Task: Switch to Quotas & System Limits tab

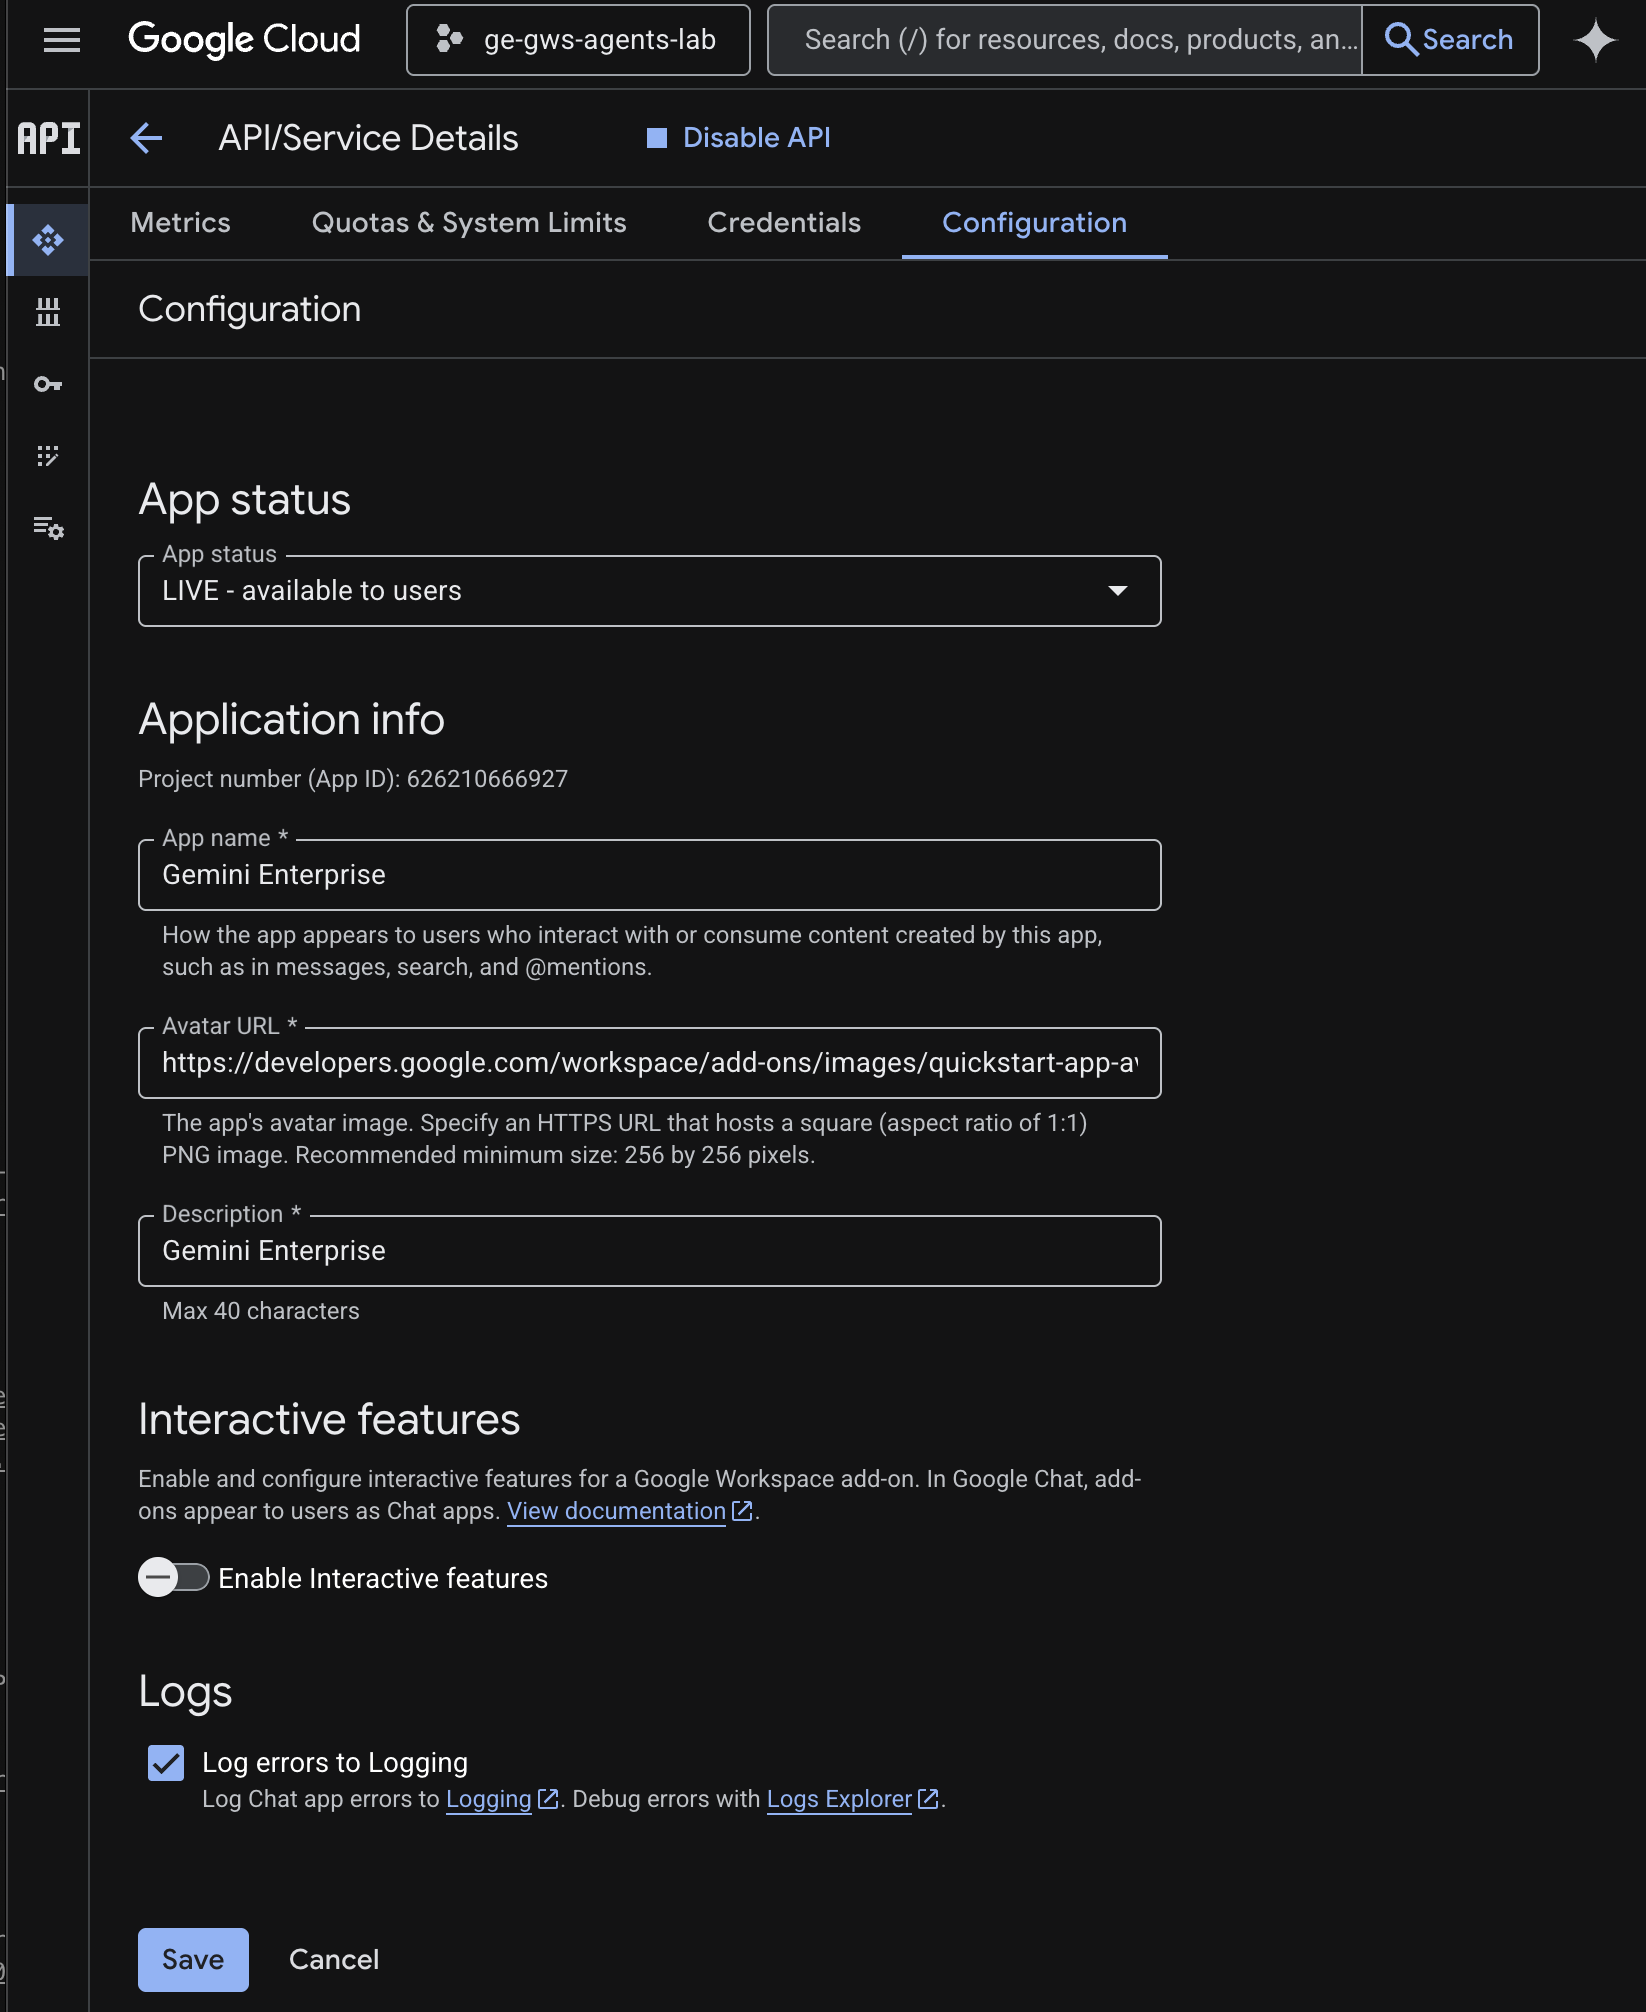Action: click(469, 223)
